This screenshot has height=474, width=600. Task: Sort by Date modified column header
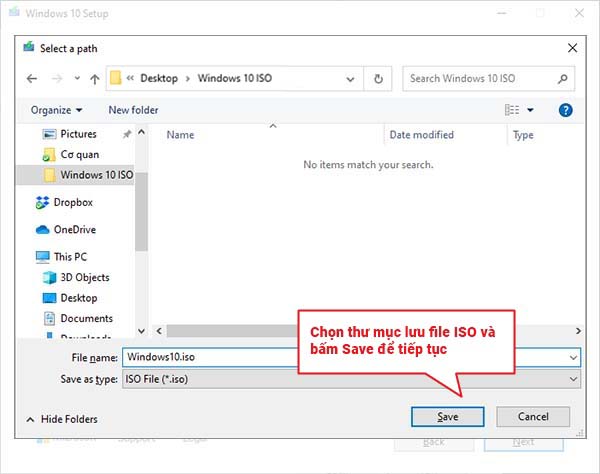tap(421, 135)
